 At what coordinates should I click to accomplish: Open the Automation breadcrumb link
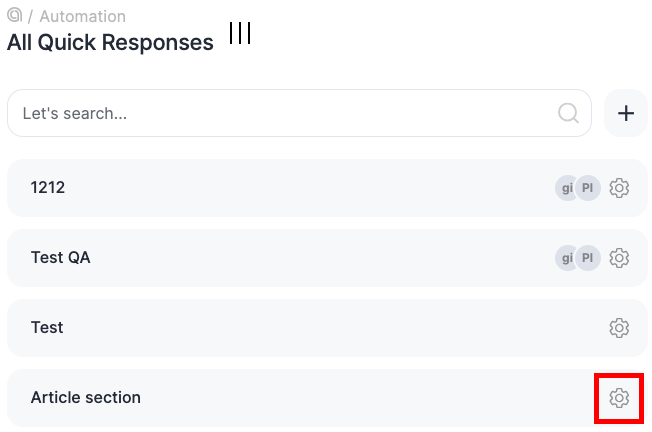tap(82, 17)
